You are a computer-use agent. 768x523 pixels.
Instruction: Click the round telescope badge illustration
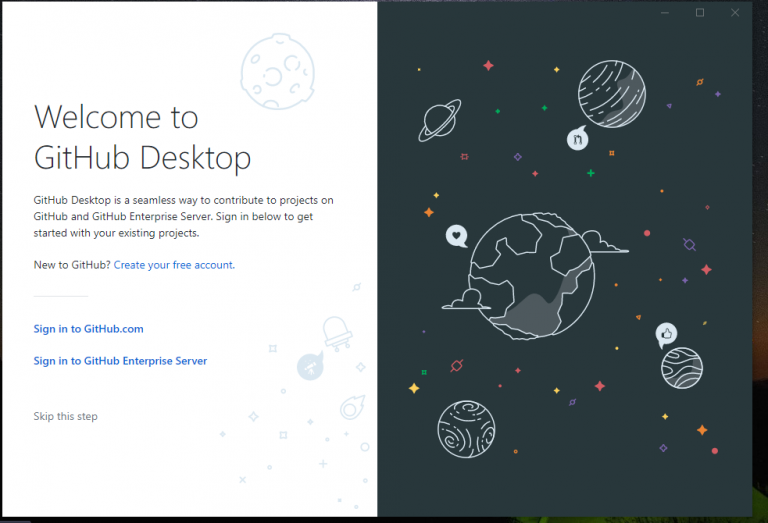(311, 368)
